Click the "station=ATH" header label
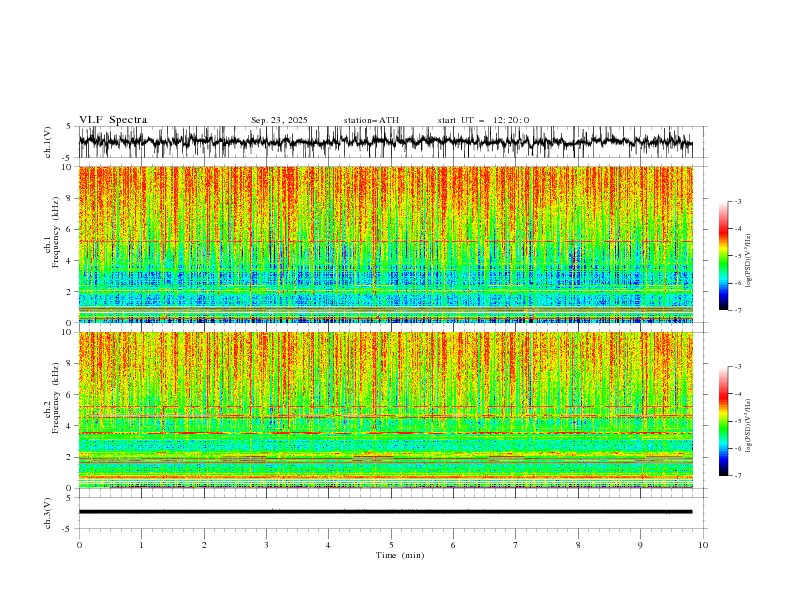792x612 pixels. pyautogui.click(x=371, y=120)
